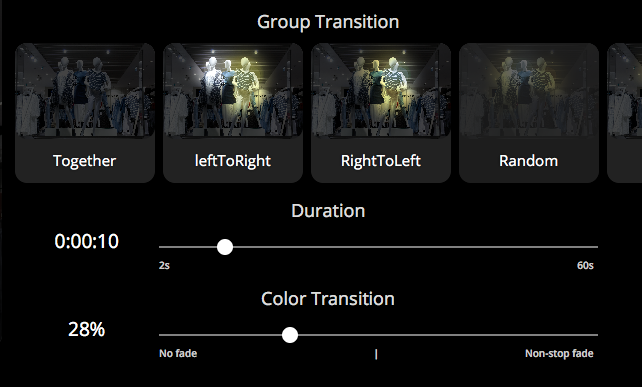
Task: Select the Together group transition preview image
Action: [x=85, y=91]
